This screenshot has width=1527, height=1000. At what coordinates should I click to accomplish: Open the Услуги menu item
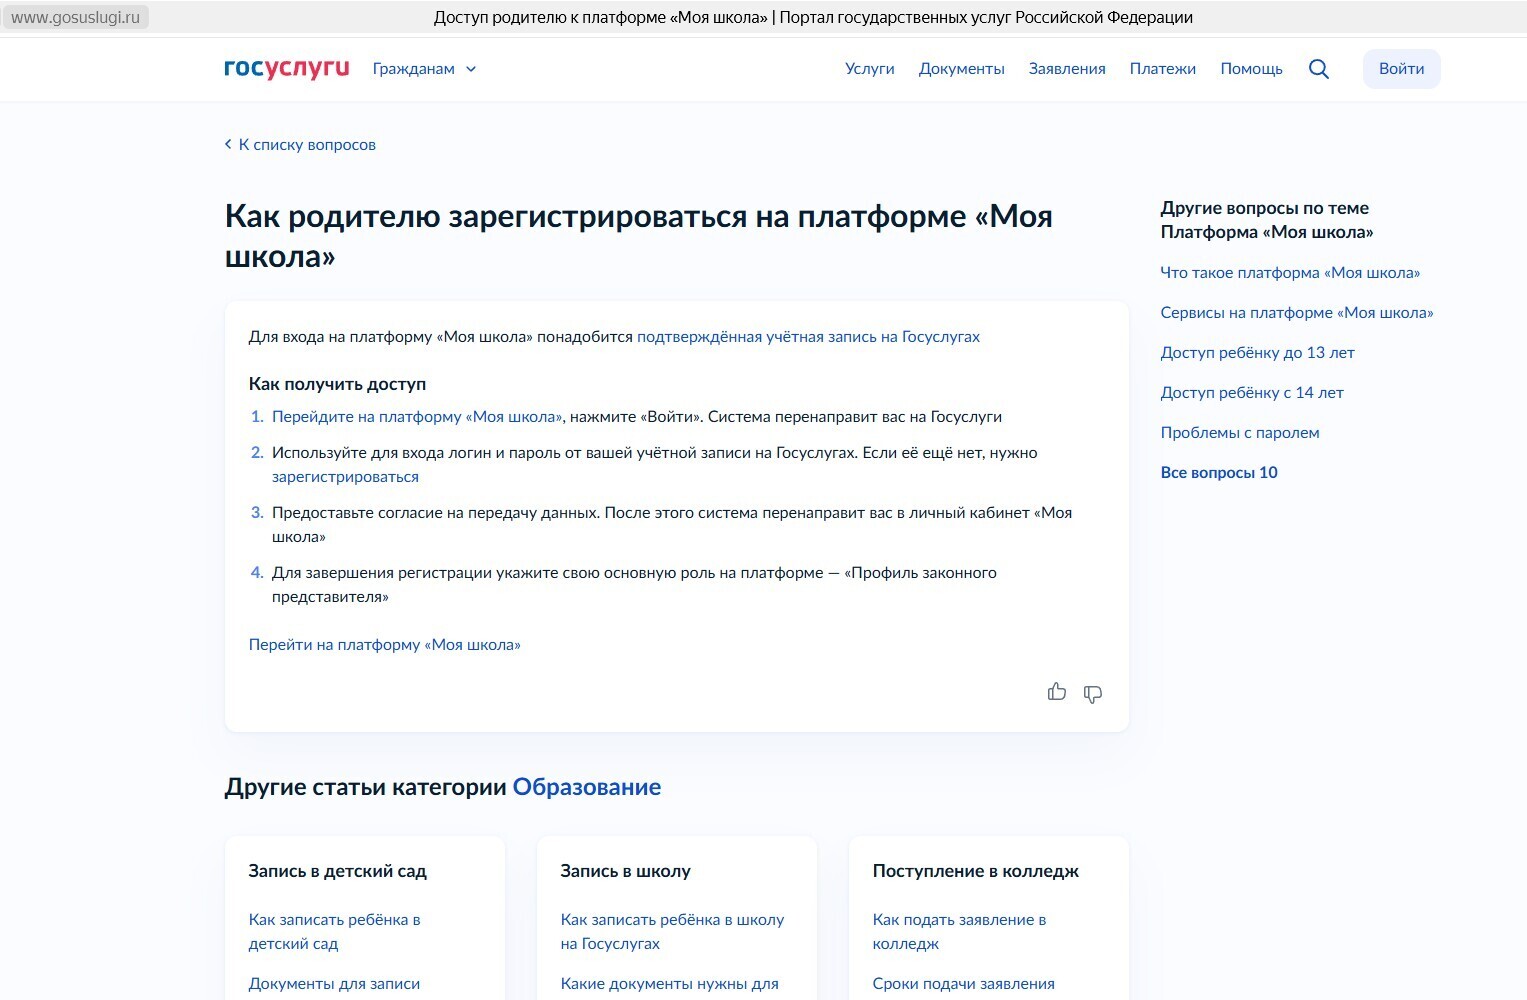(870, 69)
